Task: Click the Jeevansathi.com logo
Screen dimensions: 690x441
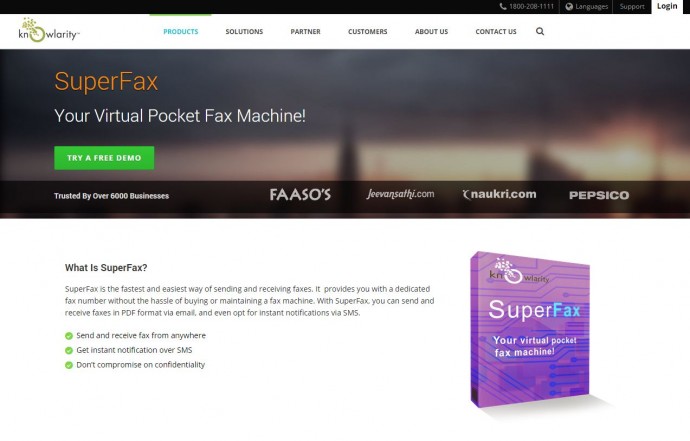Action: coord(400,194)
